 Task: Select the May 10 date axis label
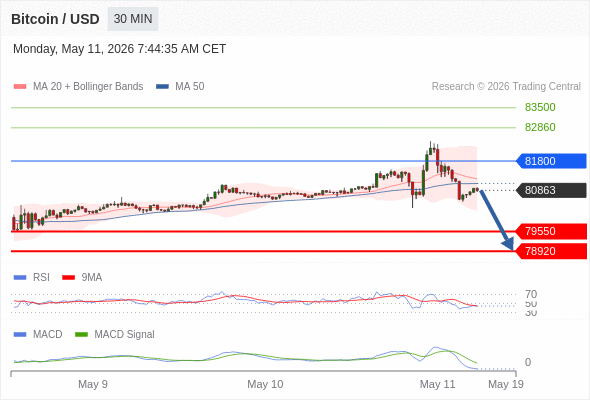point(265,384)
